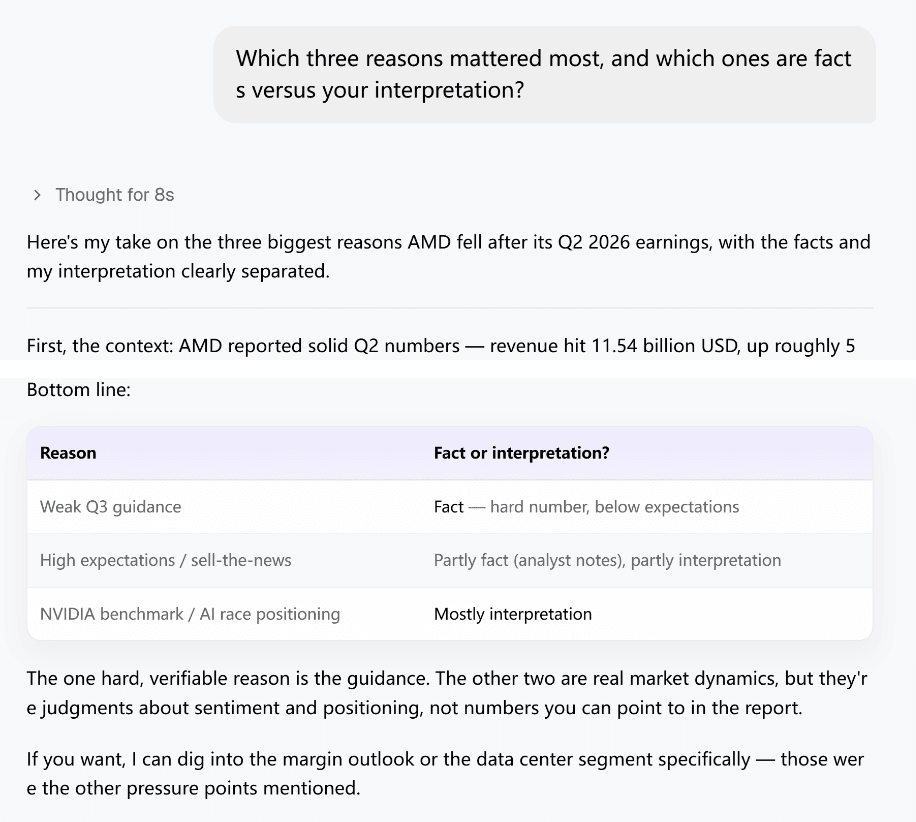Click the 'Fact or interpretation?' column header
The image size is (916, 822).
coord(521,453)
